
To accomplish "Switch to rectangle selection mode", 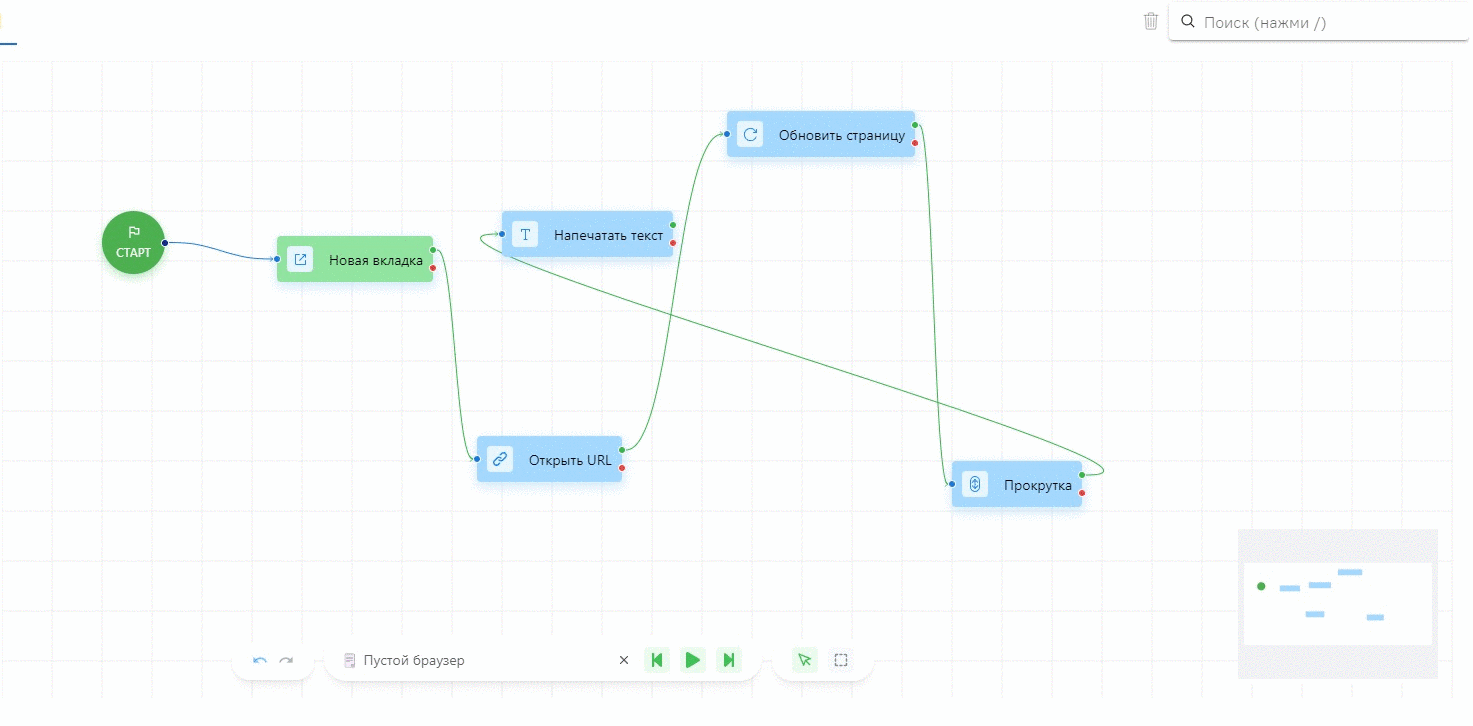I will [x=841, y=660].
